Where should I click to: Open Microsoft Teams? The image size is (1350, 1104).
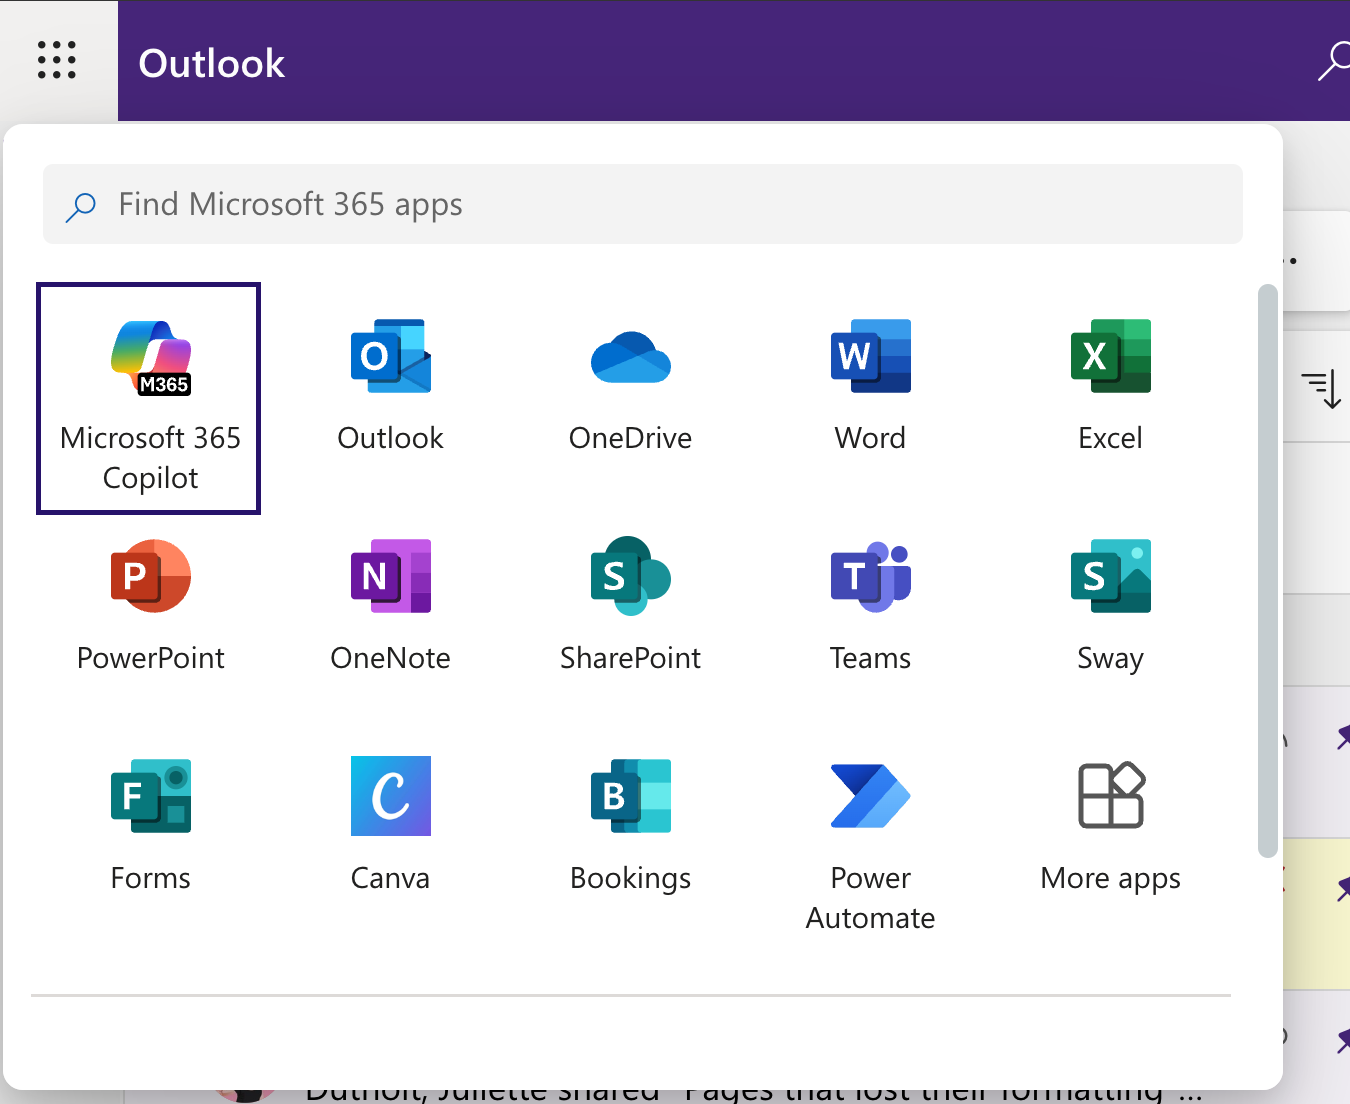[870, 606]
